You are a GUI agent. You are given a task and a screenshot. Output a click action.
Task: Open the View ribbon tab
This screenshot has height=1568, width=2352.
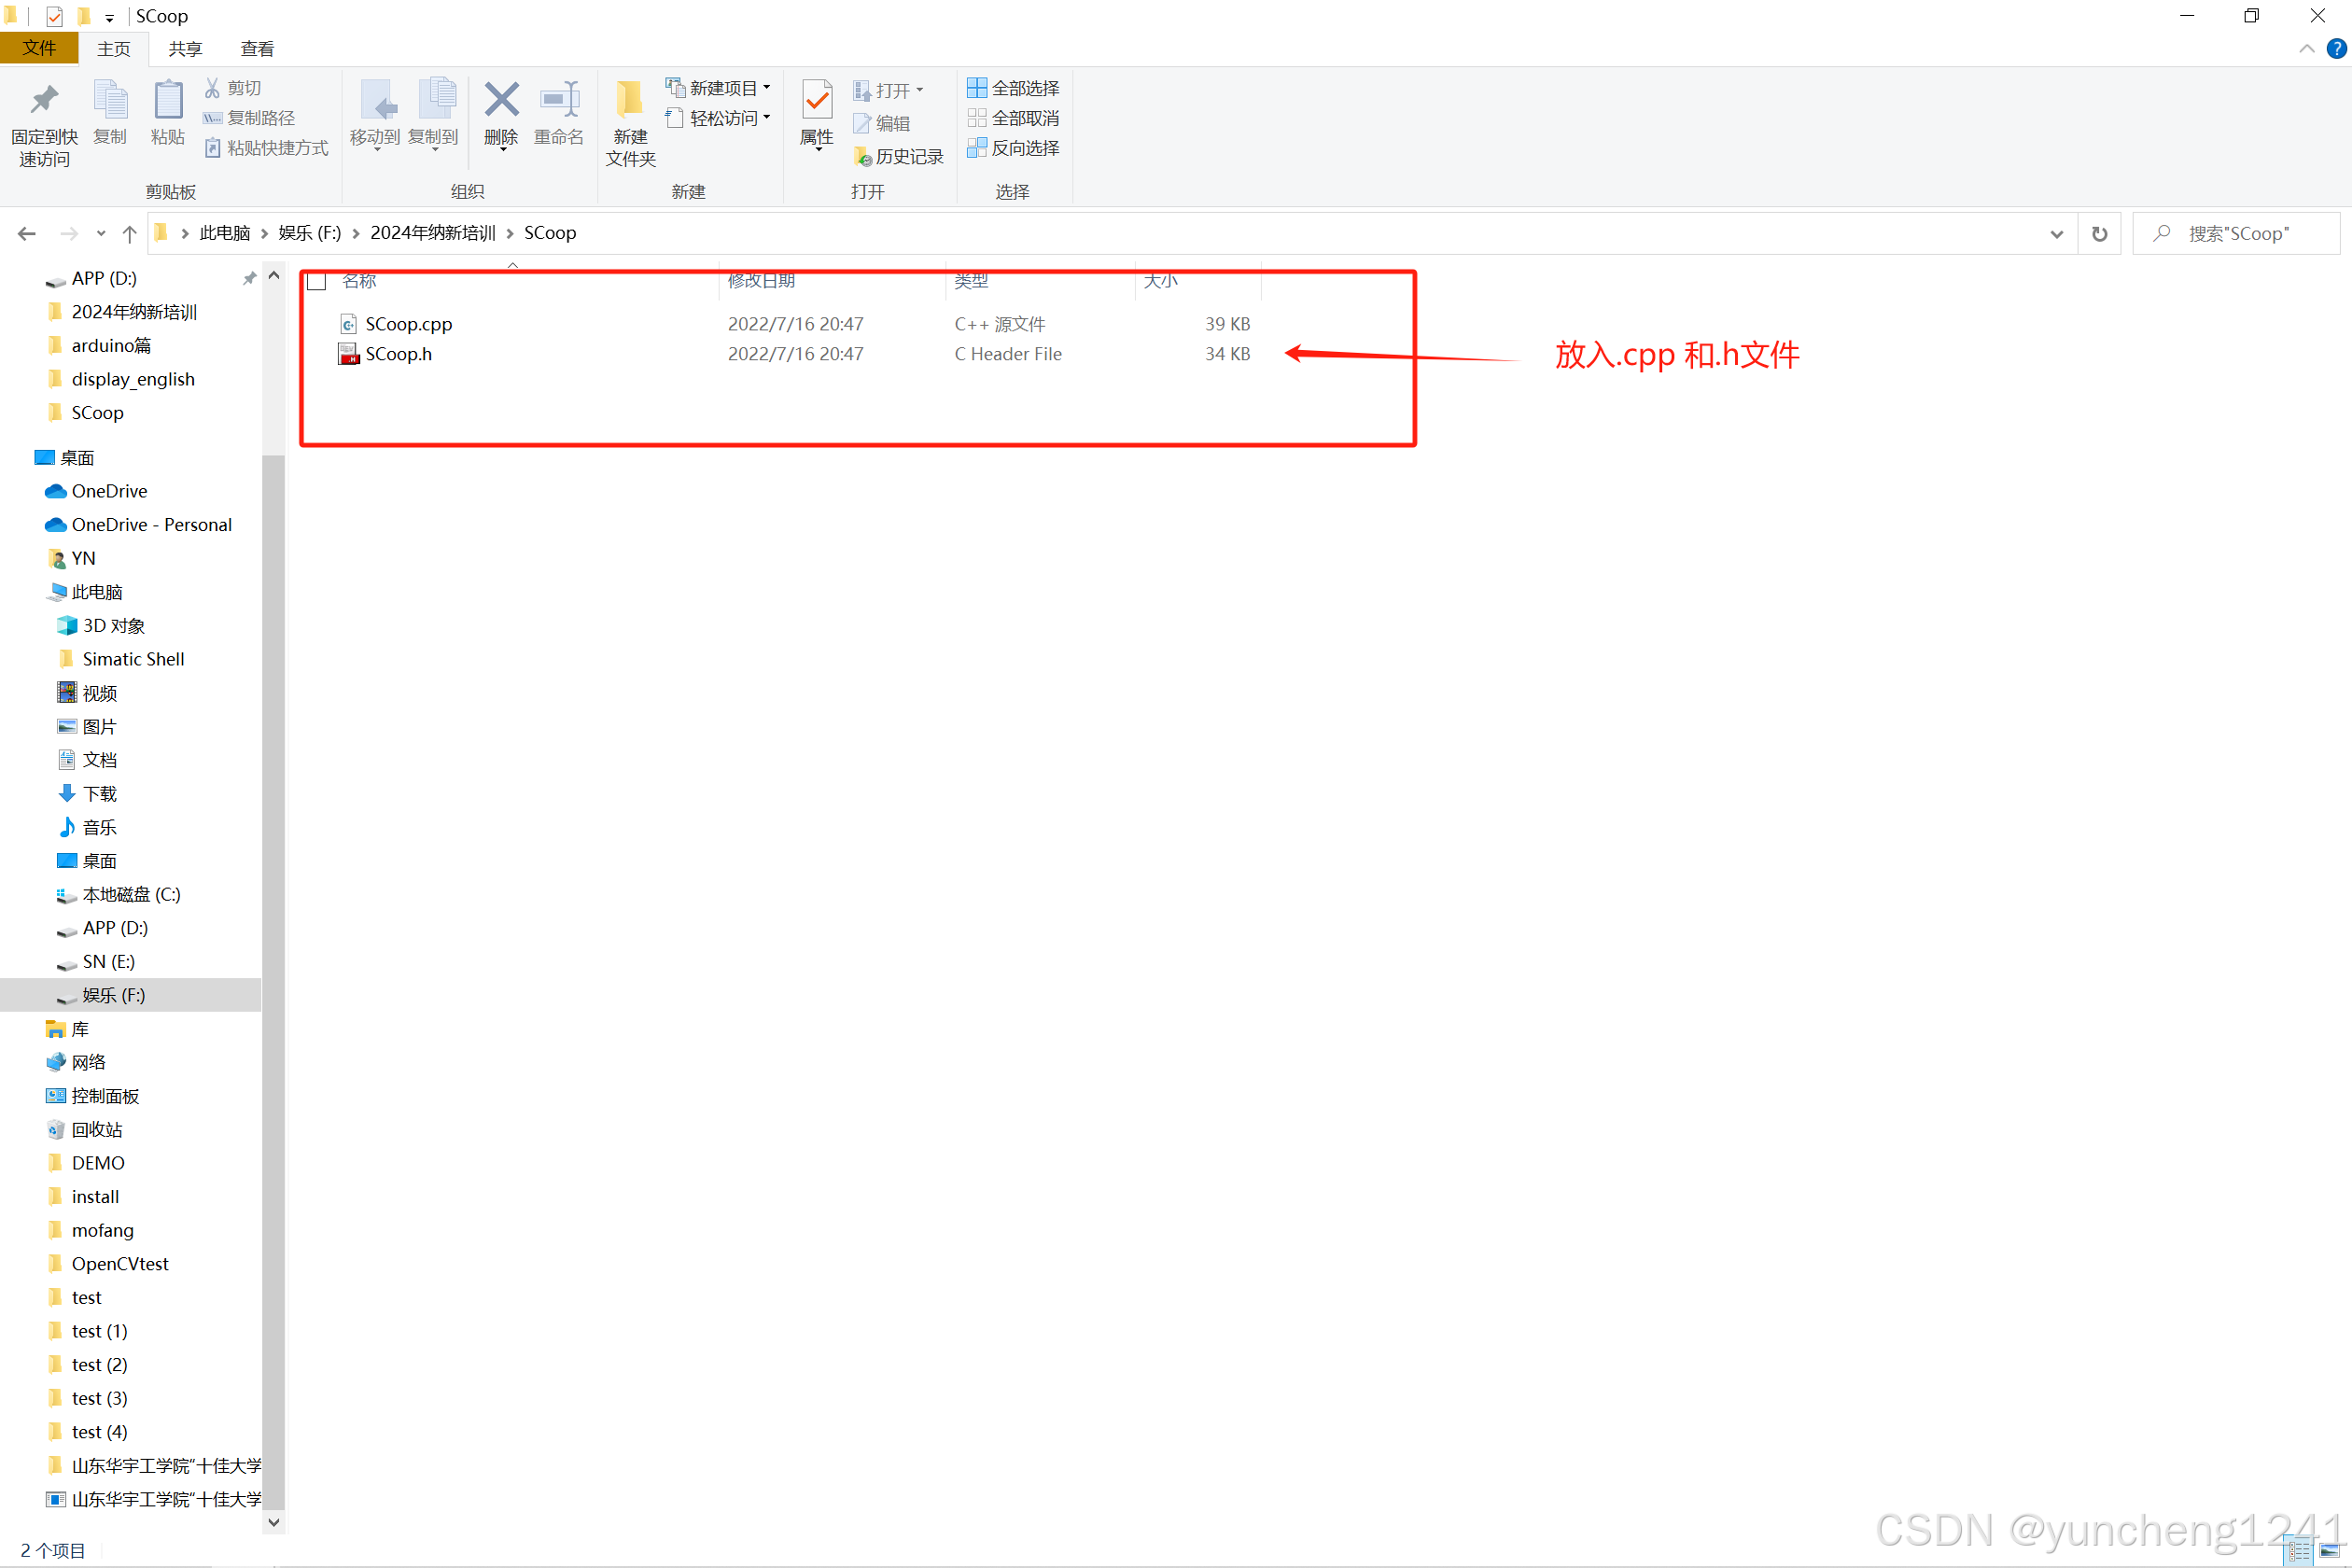(257, 48)
